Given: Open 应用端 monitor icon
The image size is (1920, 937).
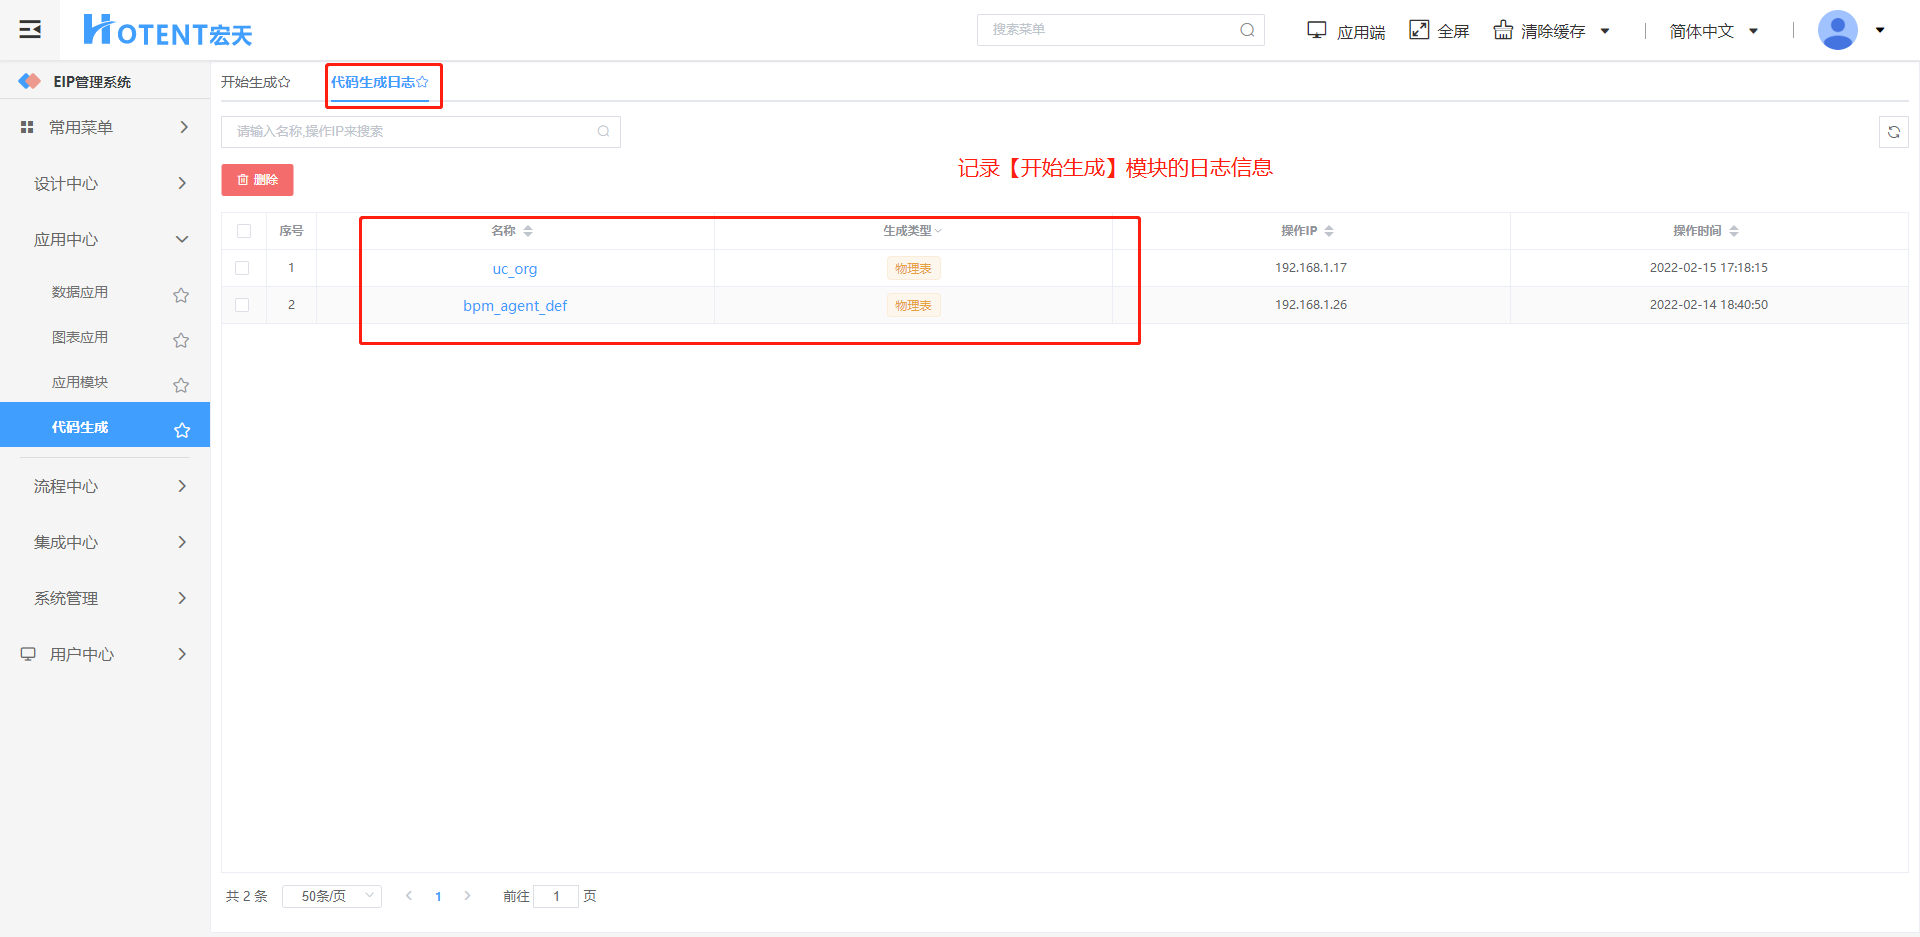Looking at the screenshot, I should coord(1317,30).
